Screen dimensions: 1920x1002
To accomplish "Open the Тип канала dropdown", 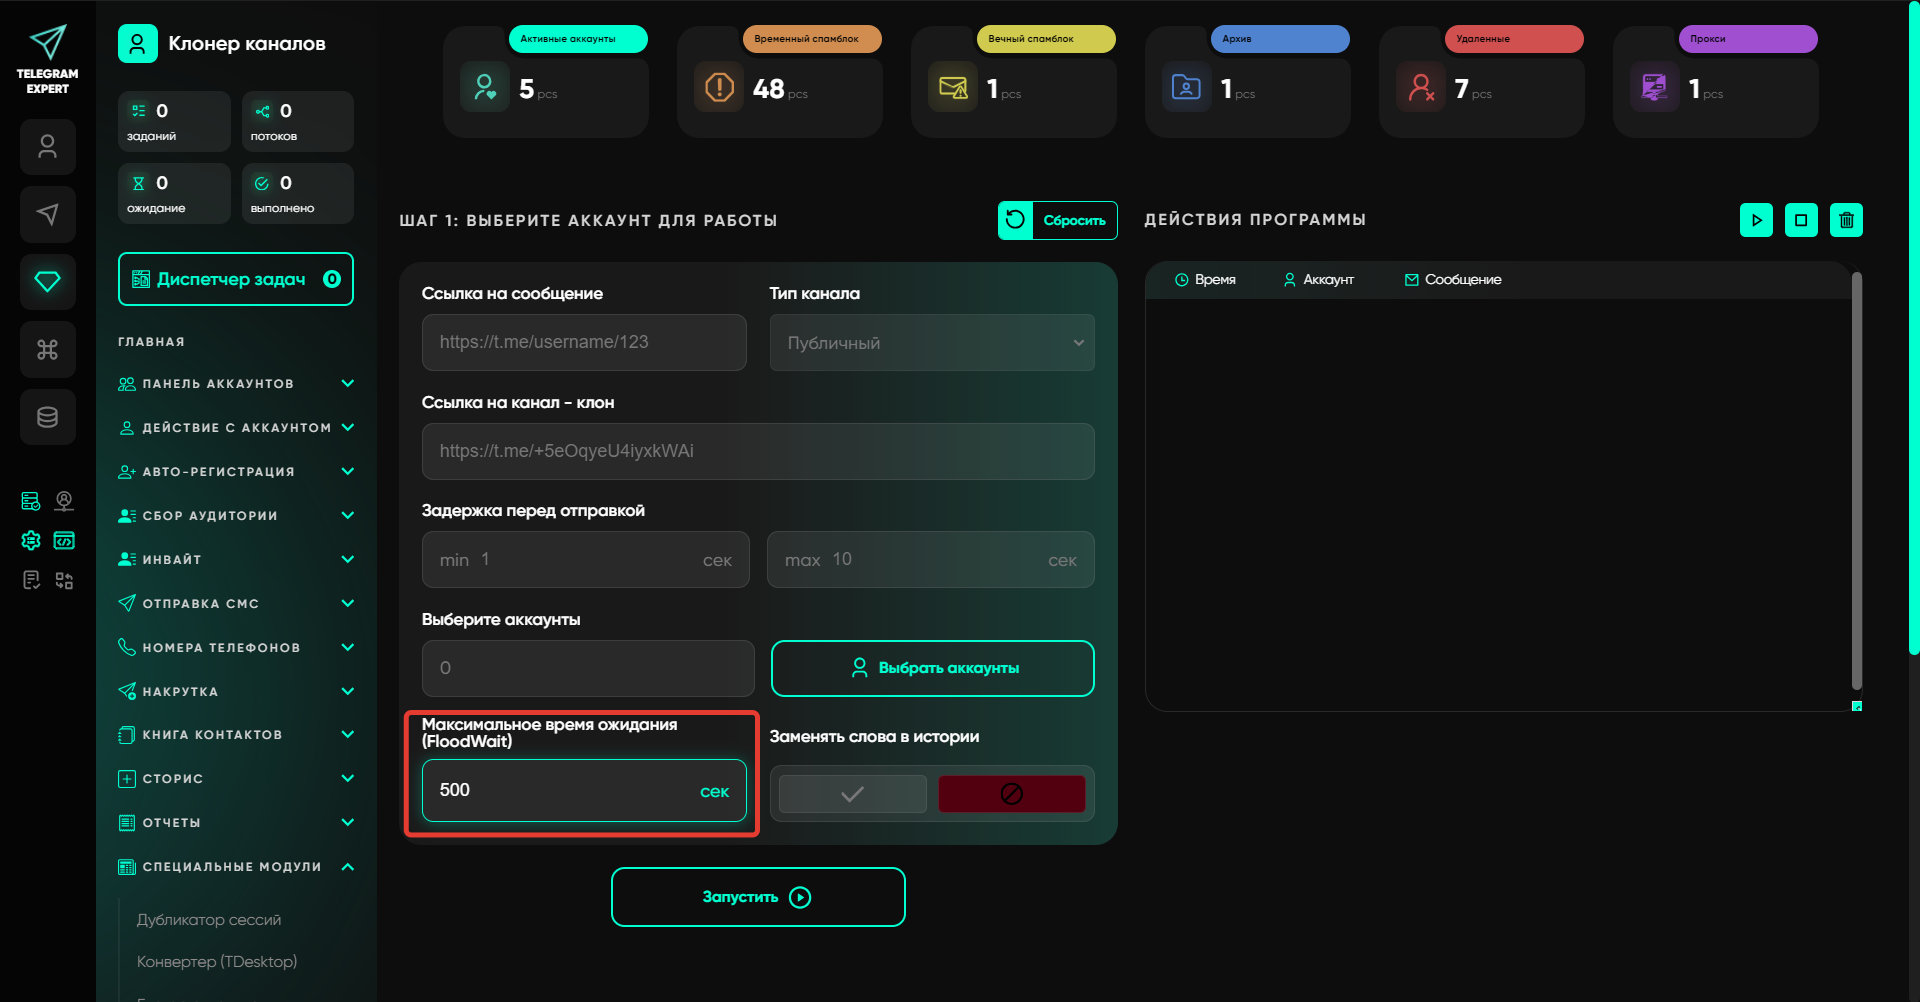I will click(932, 343).
